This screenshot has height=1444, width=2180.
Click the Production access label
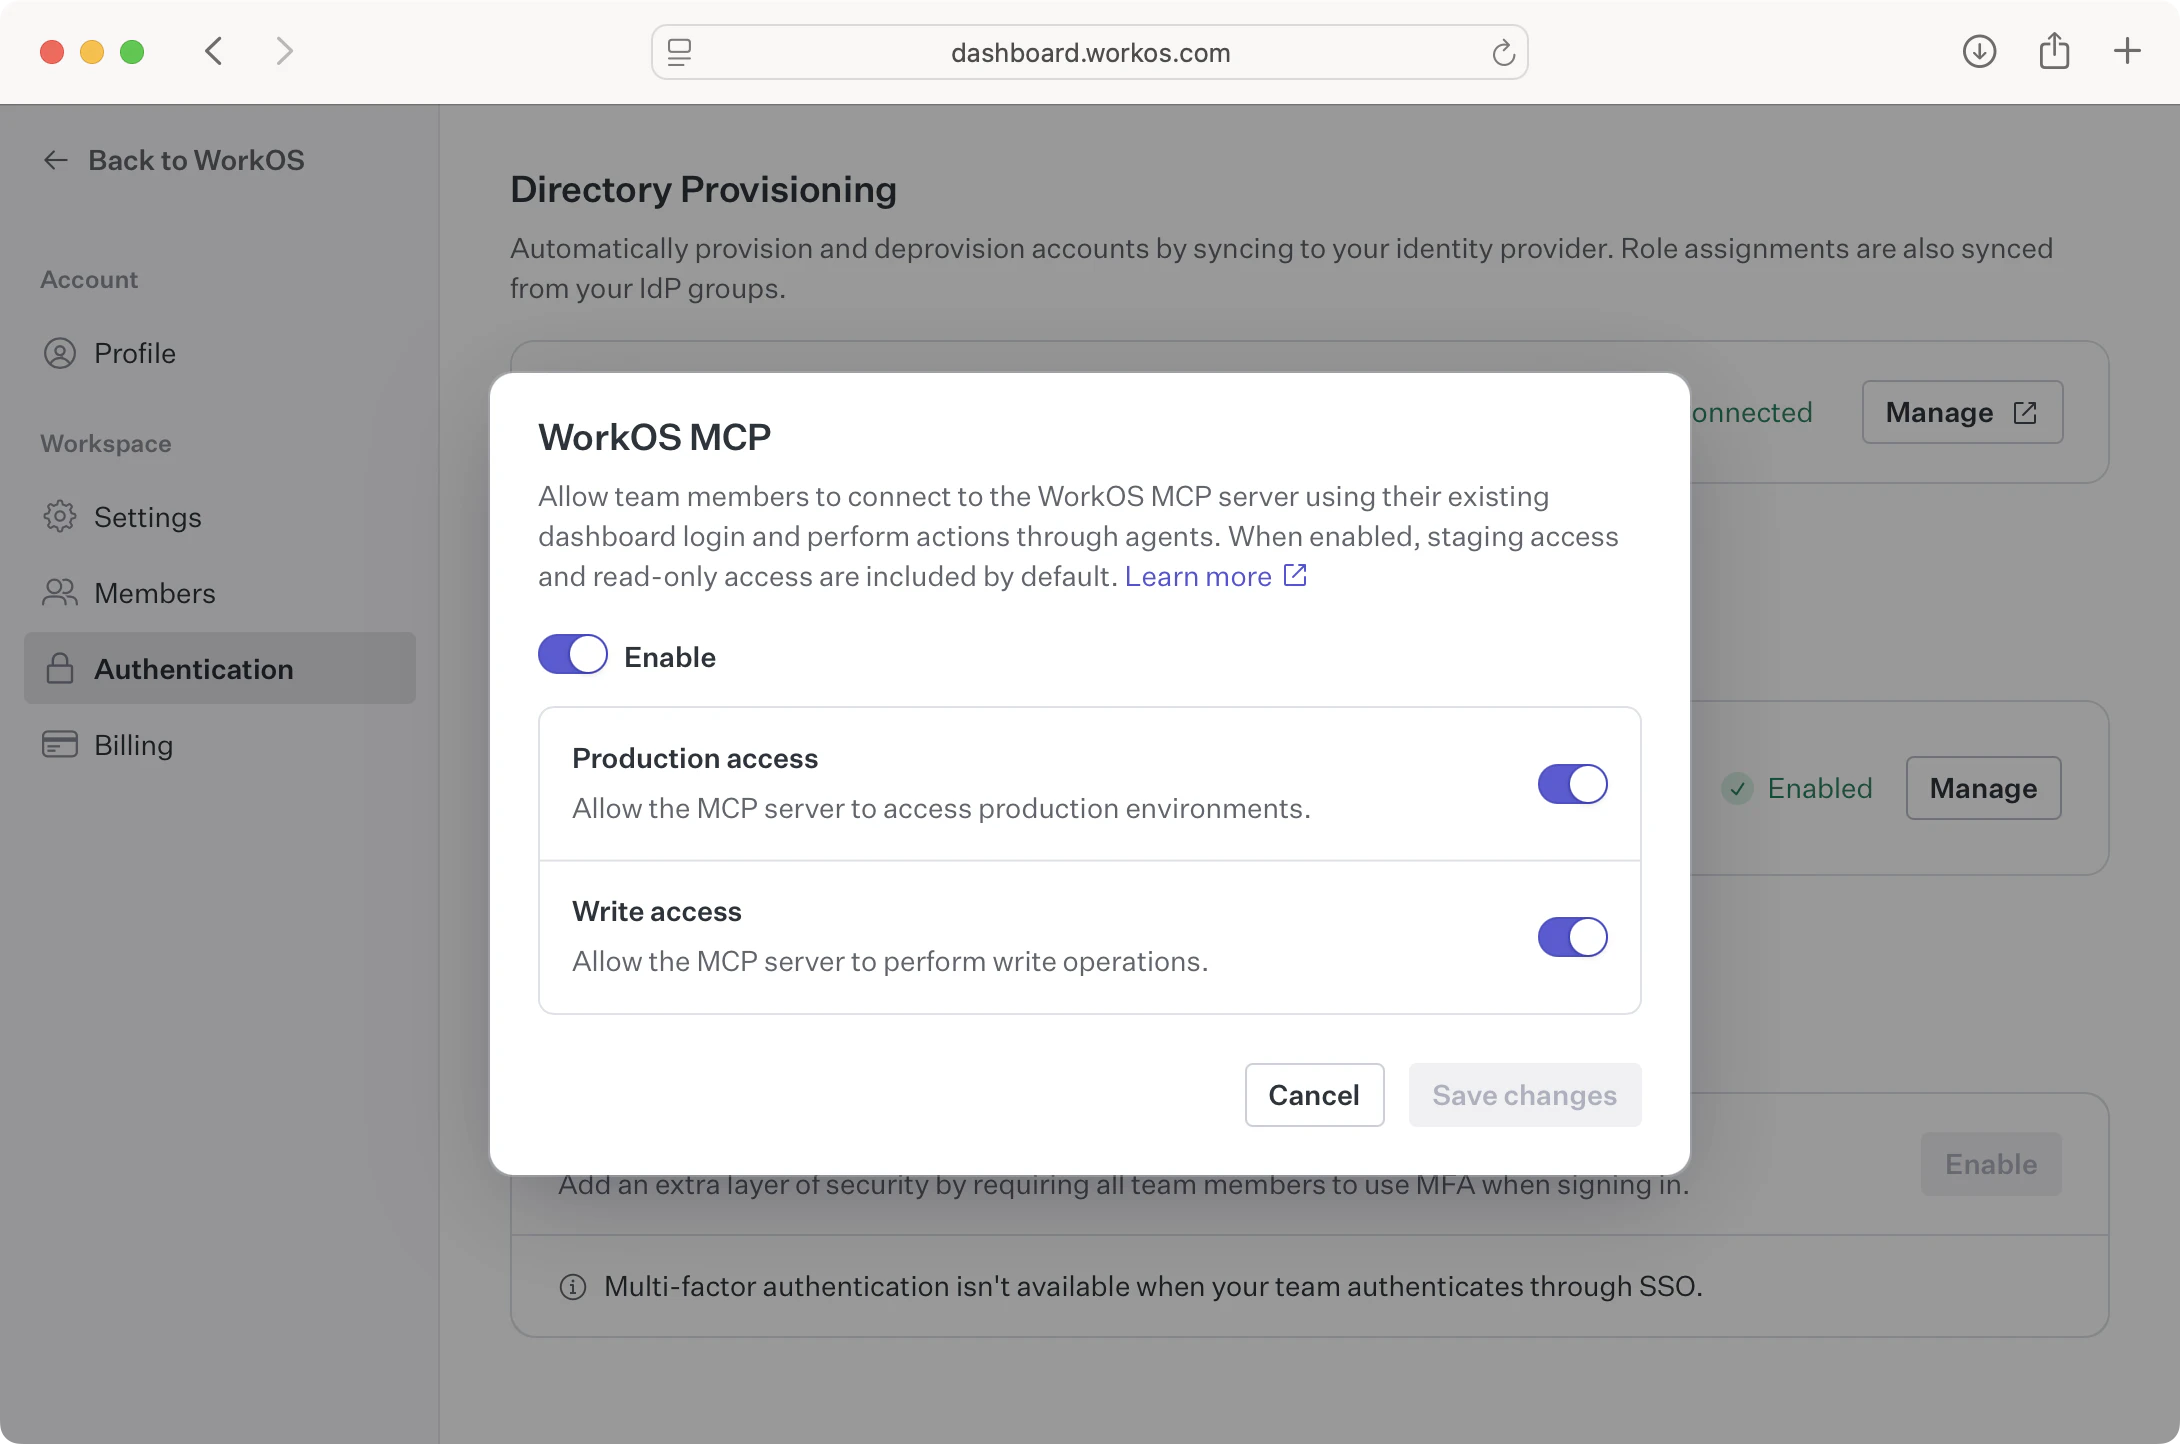(x=695, y=759)
